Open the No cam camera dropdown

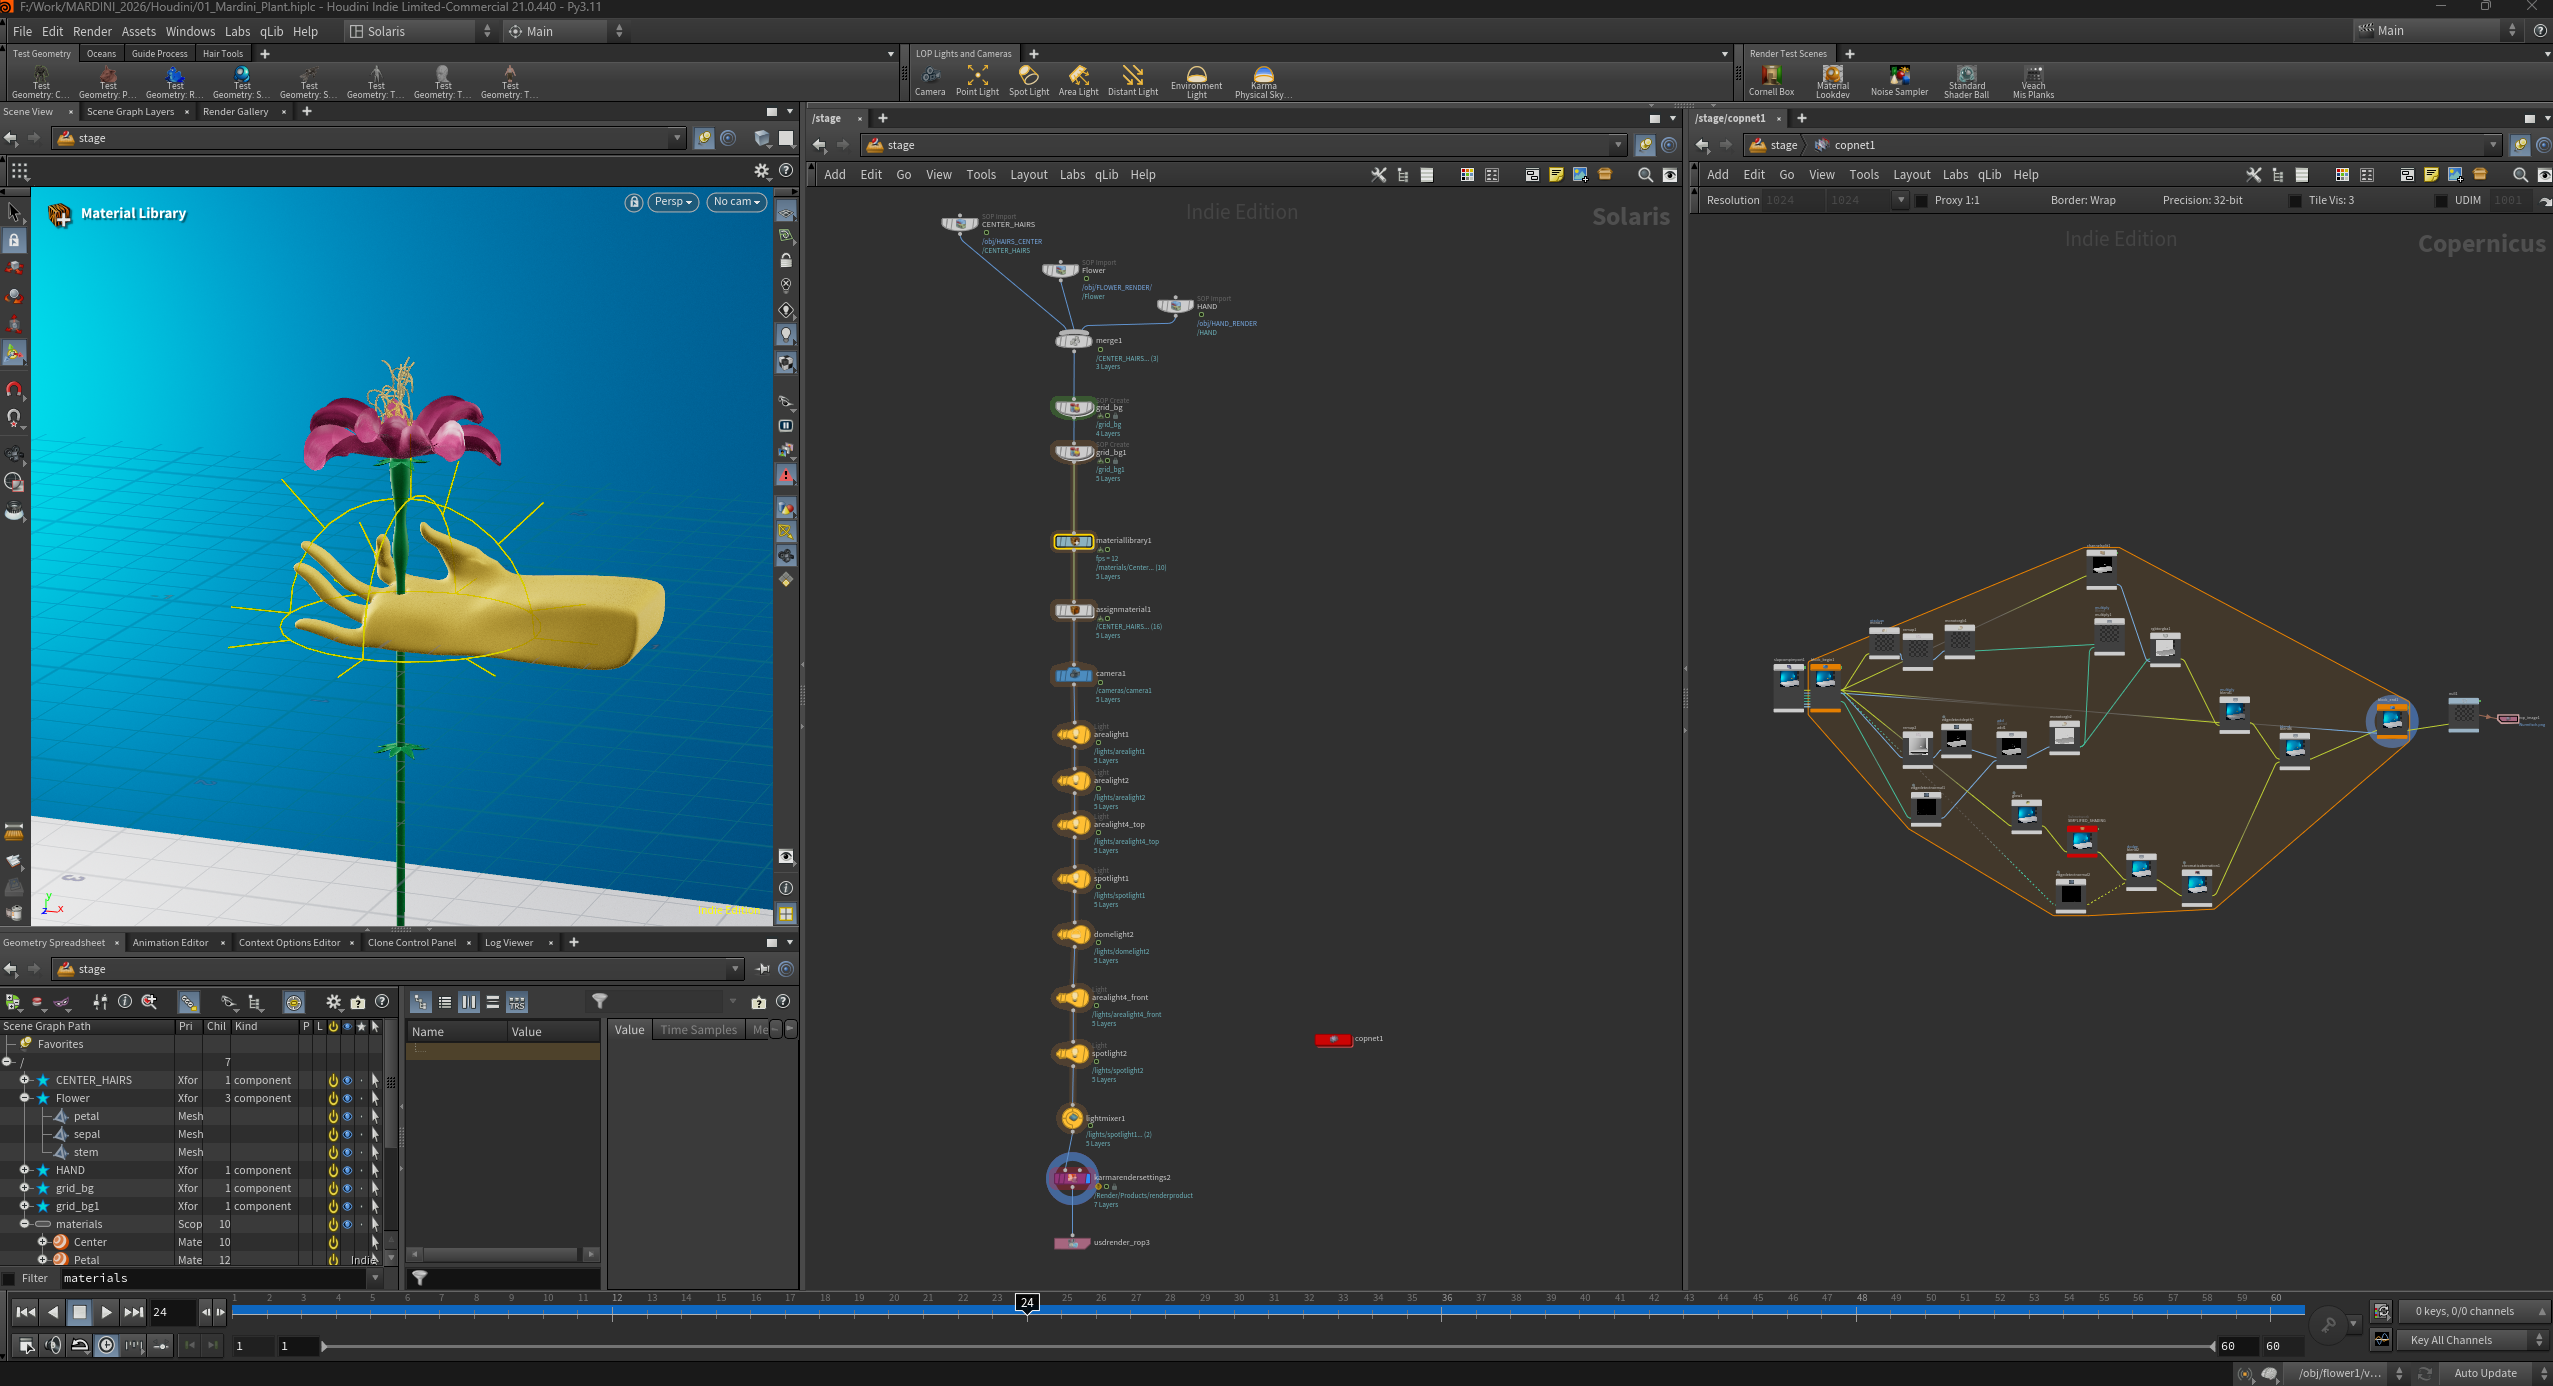click(x=736, y=202)
